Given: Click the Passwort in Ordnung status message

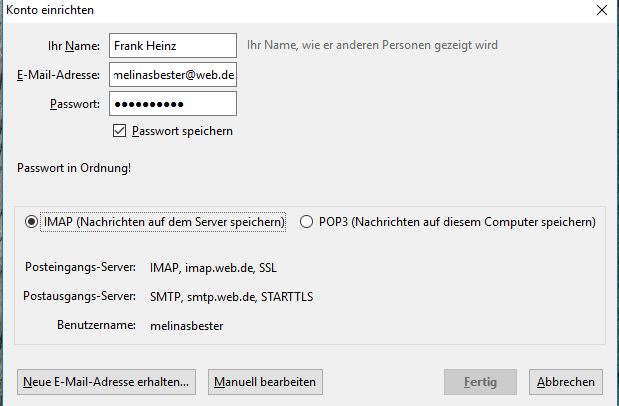Looking at the screenshot, I should 74,168.
